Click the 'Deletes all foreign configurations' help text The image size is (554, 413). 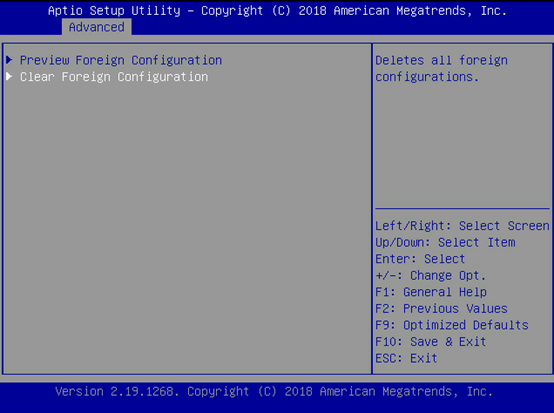coord(441,69)
